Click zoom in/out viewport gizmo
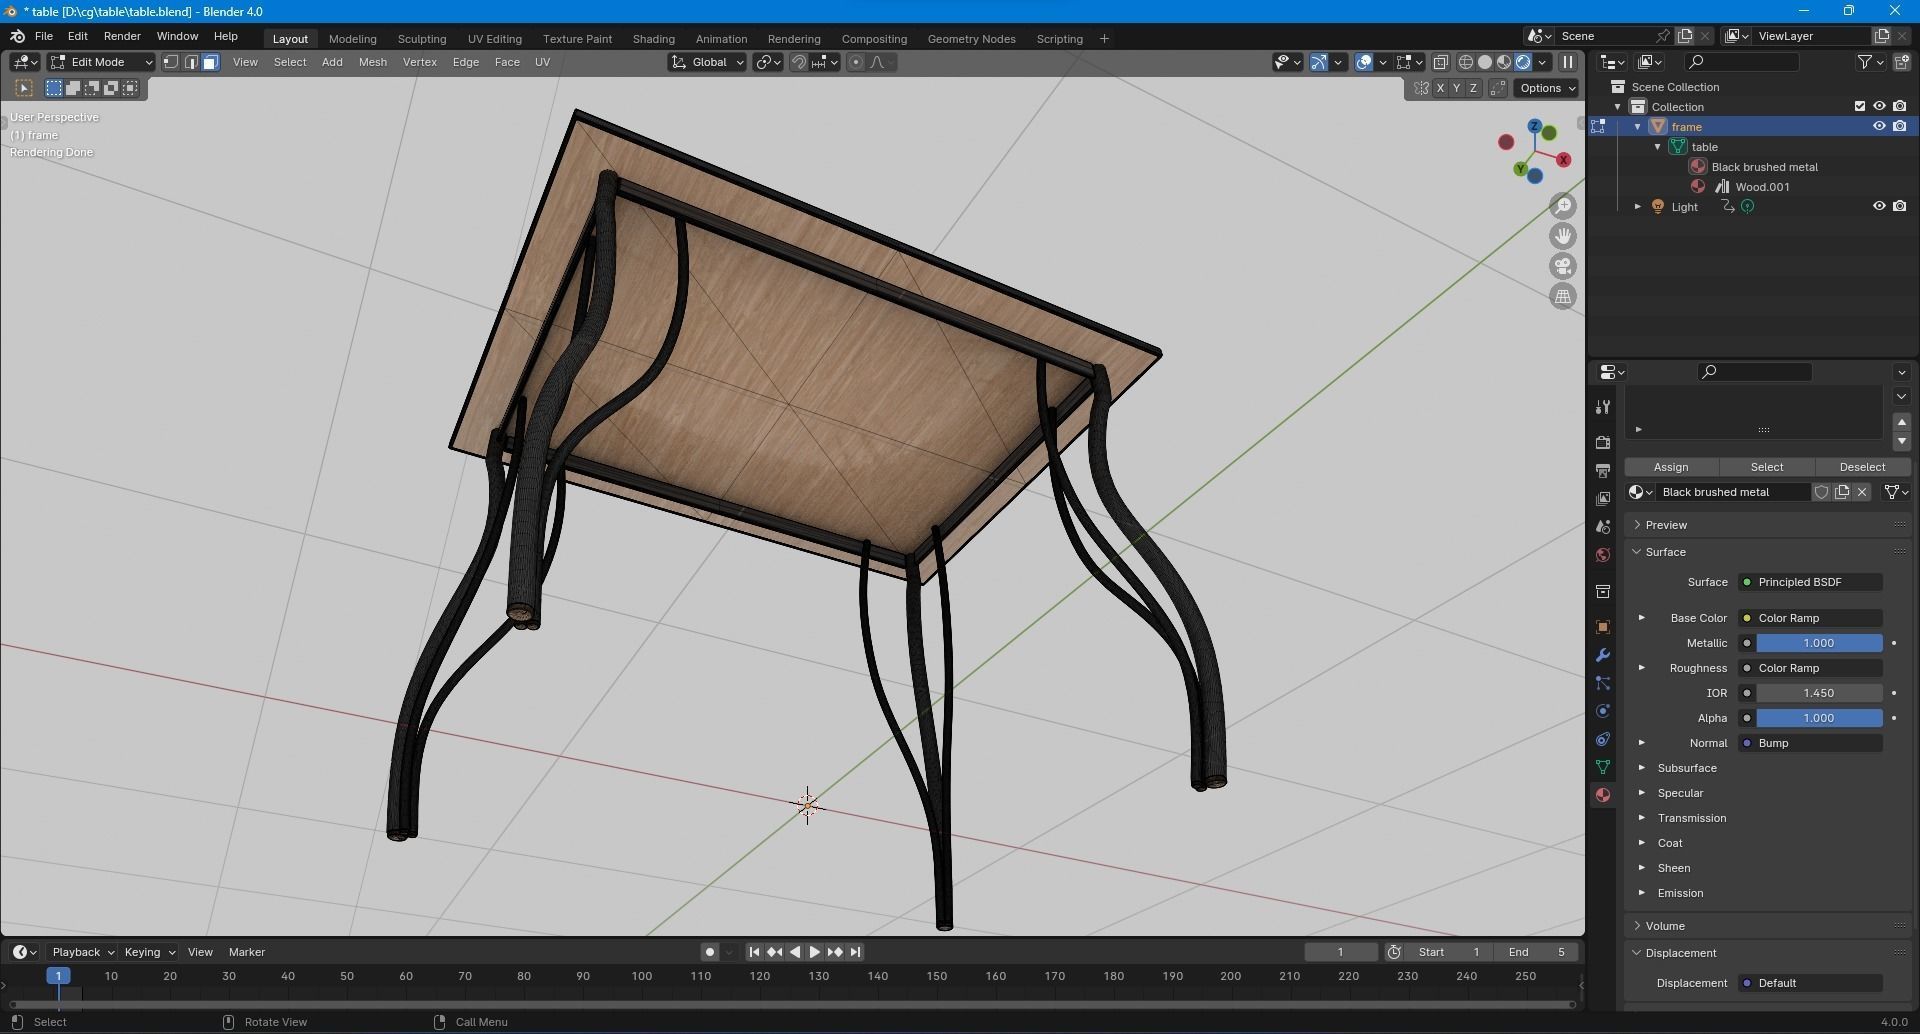The height and width of the screenshot is (1034, 1920). click(x=1563, y=206)
